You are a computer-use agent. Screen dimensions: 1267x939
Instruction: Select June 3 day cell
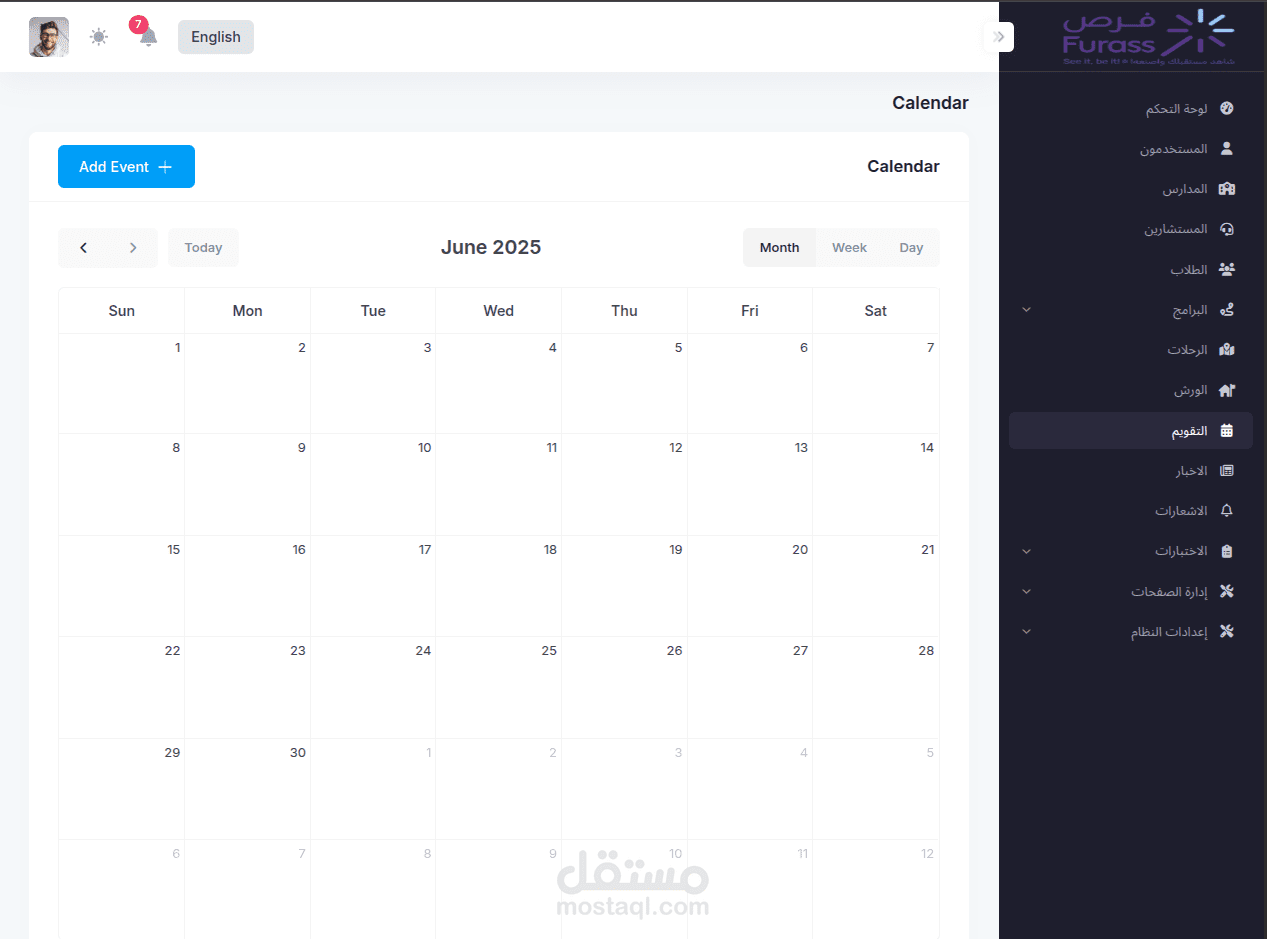pos(373,383)
